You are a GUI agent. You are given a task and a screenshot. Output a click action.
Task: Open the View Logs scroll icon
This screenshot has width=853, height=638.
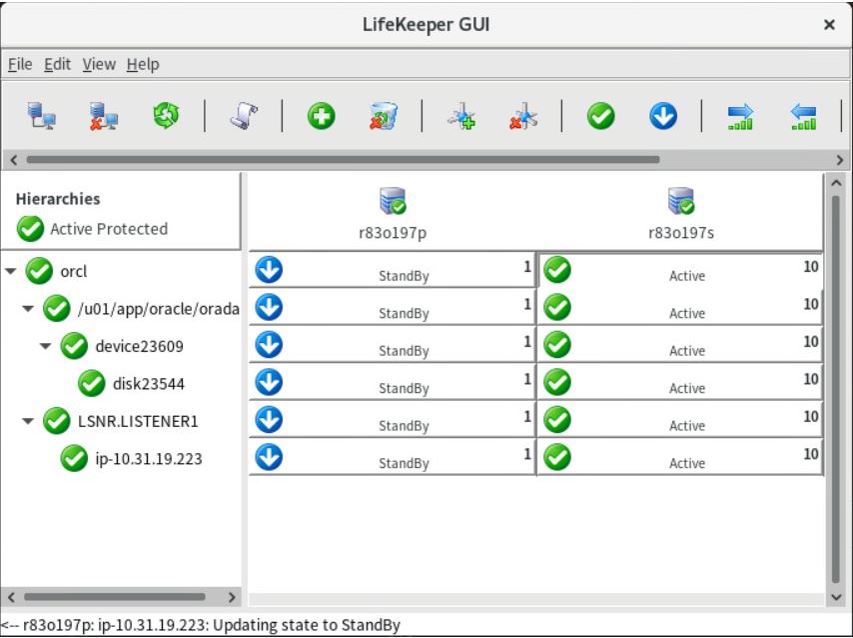click(244, 115)
